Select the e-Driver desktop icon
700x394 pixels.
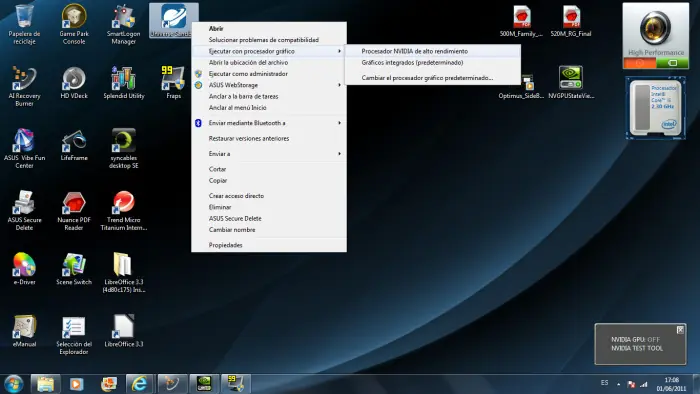pos(24,269)
